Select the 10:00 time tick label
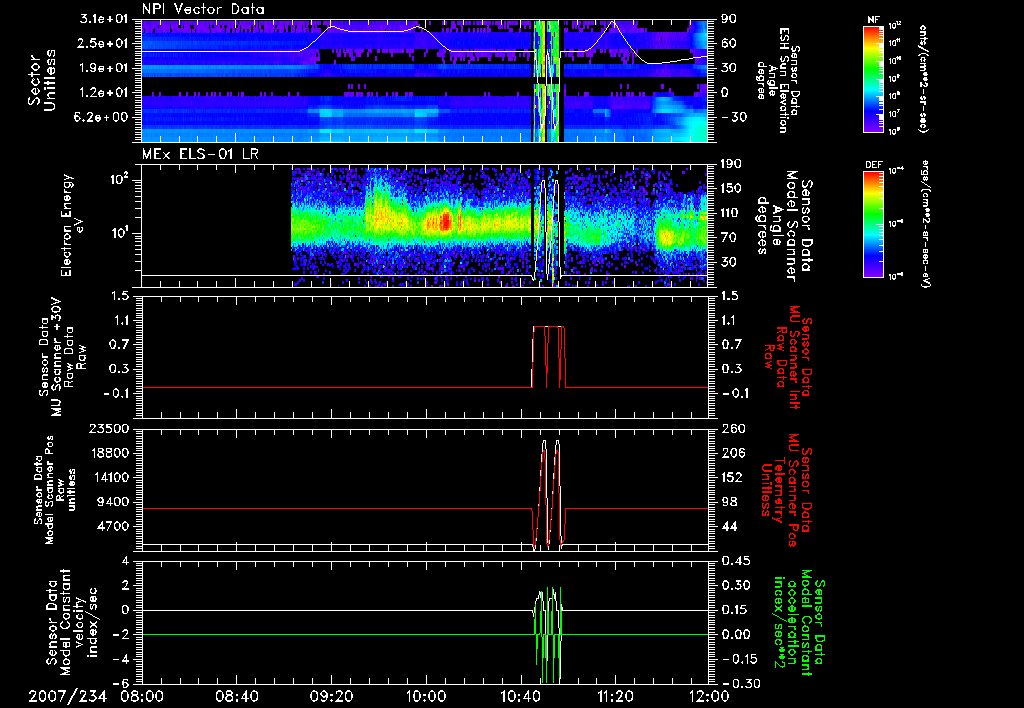 (x=426, y=696)
